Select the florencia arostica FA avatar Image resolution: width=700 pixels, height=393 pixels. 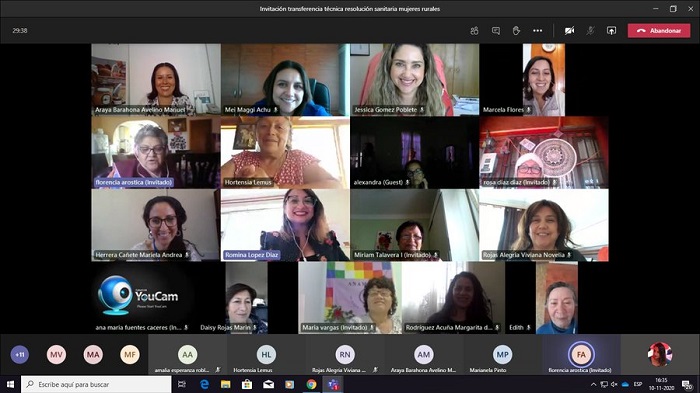coord(581,355)
